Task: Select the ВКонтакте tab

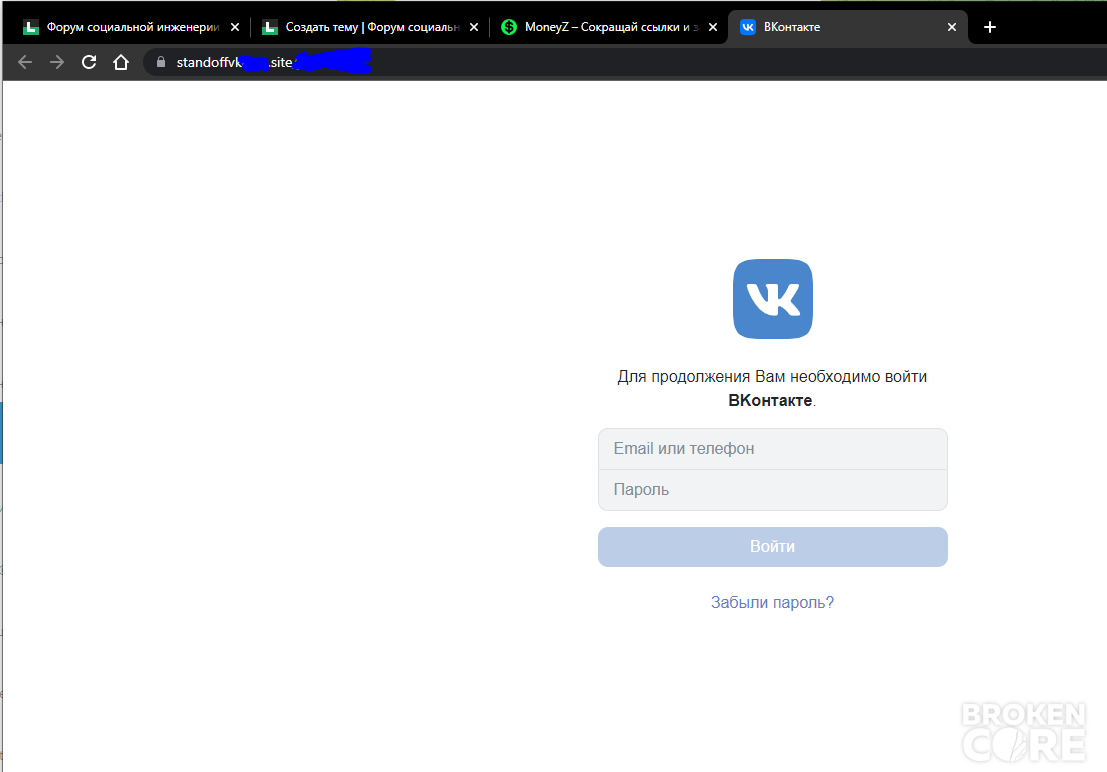Action: 847,27
